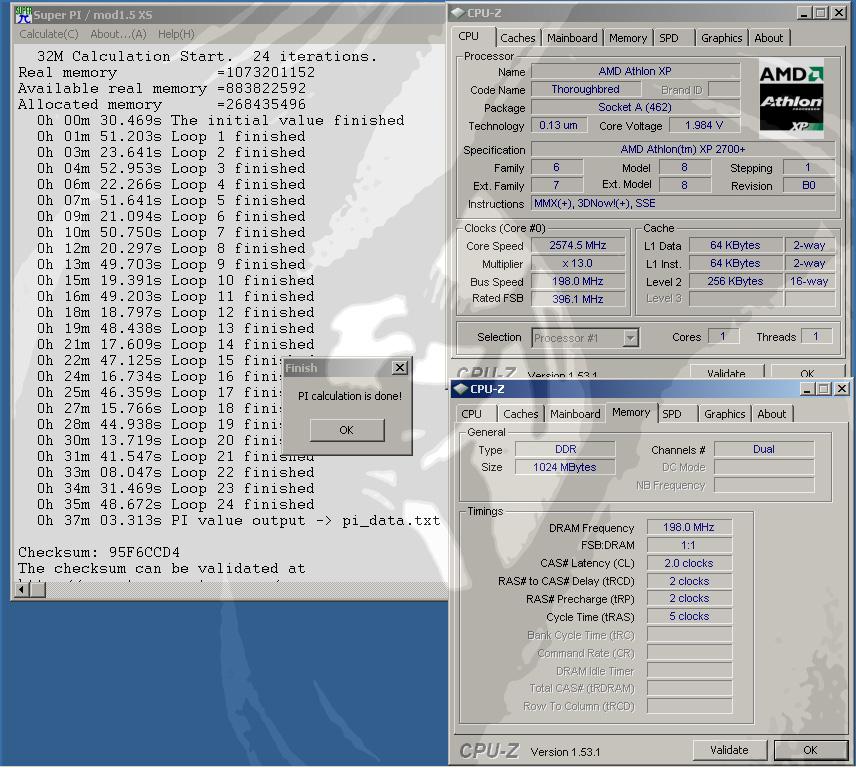The height and width of the screenshot is (768, 856).
Task: Minimize the front CPU-Z window
Action: 807,389
